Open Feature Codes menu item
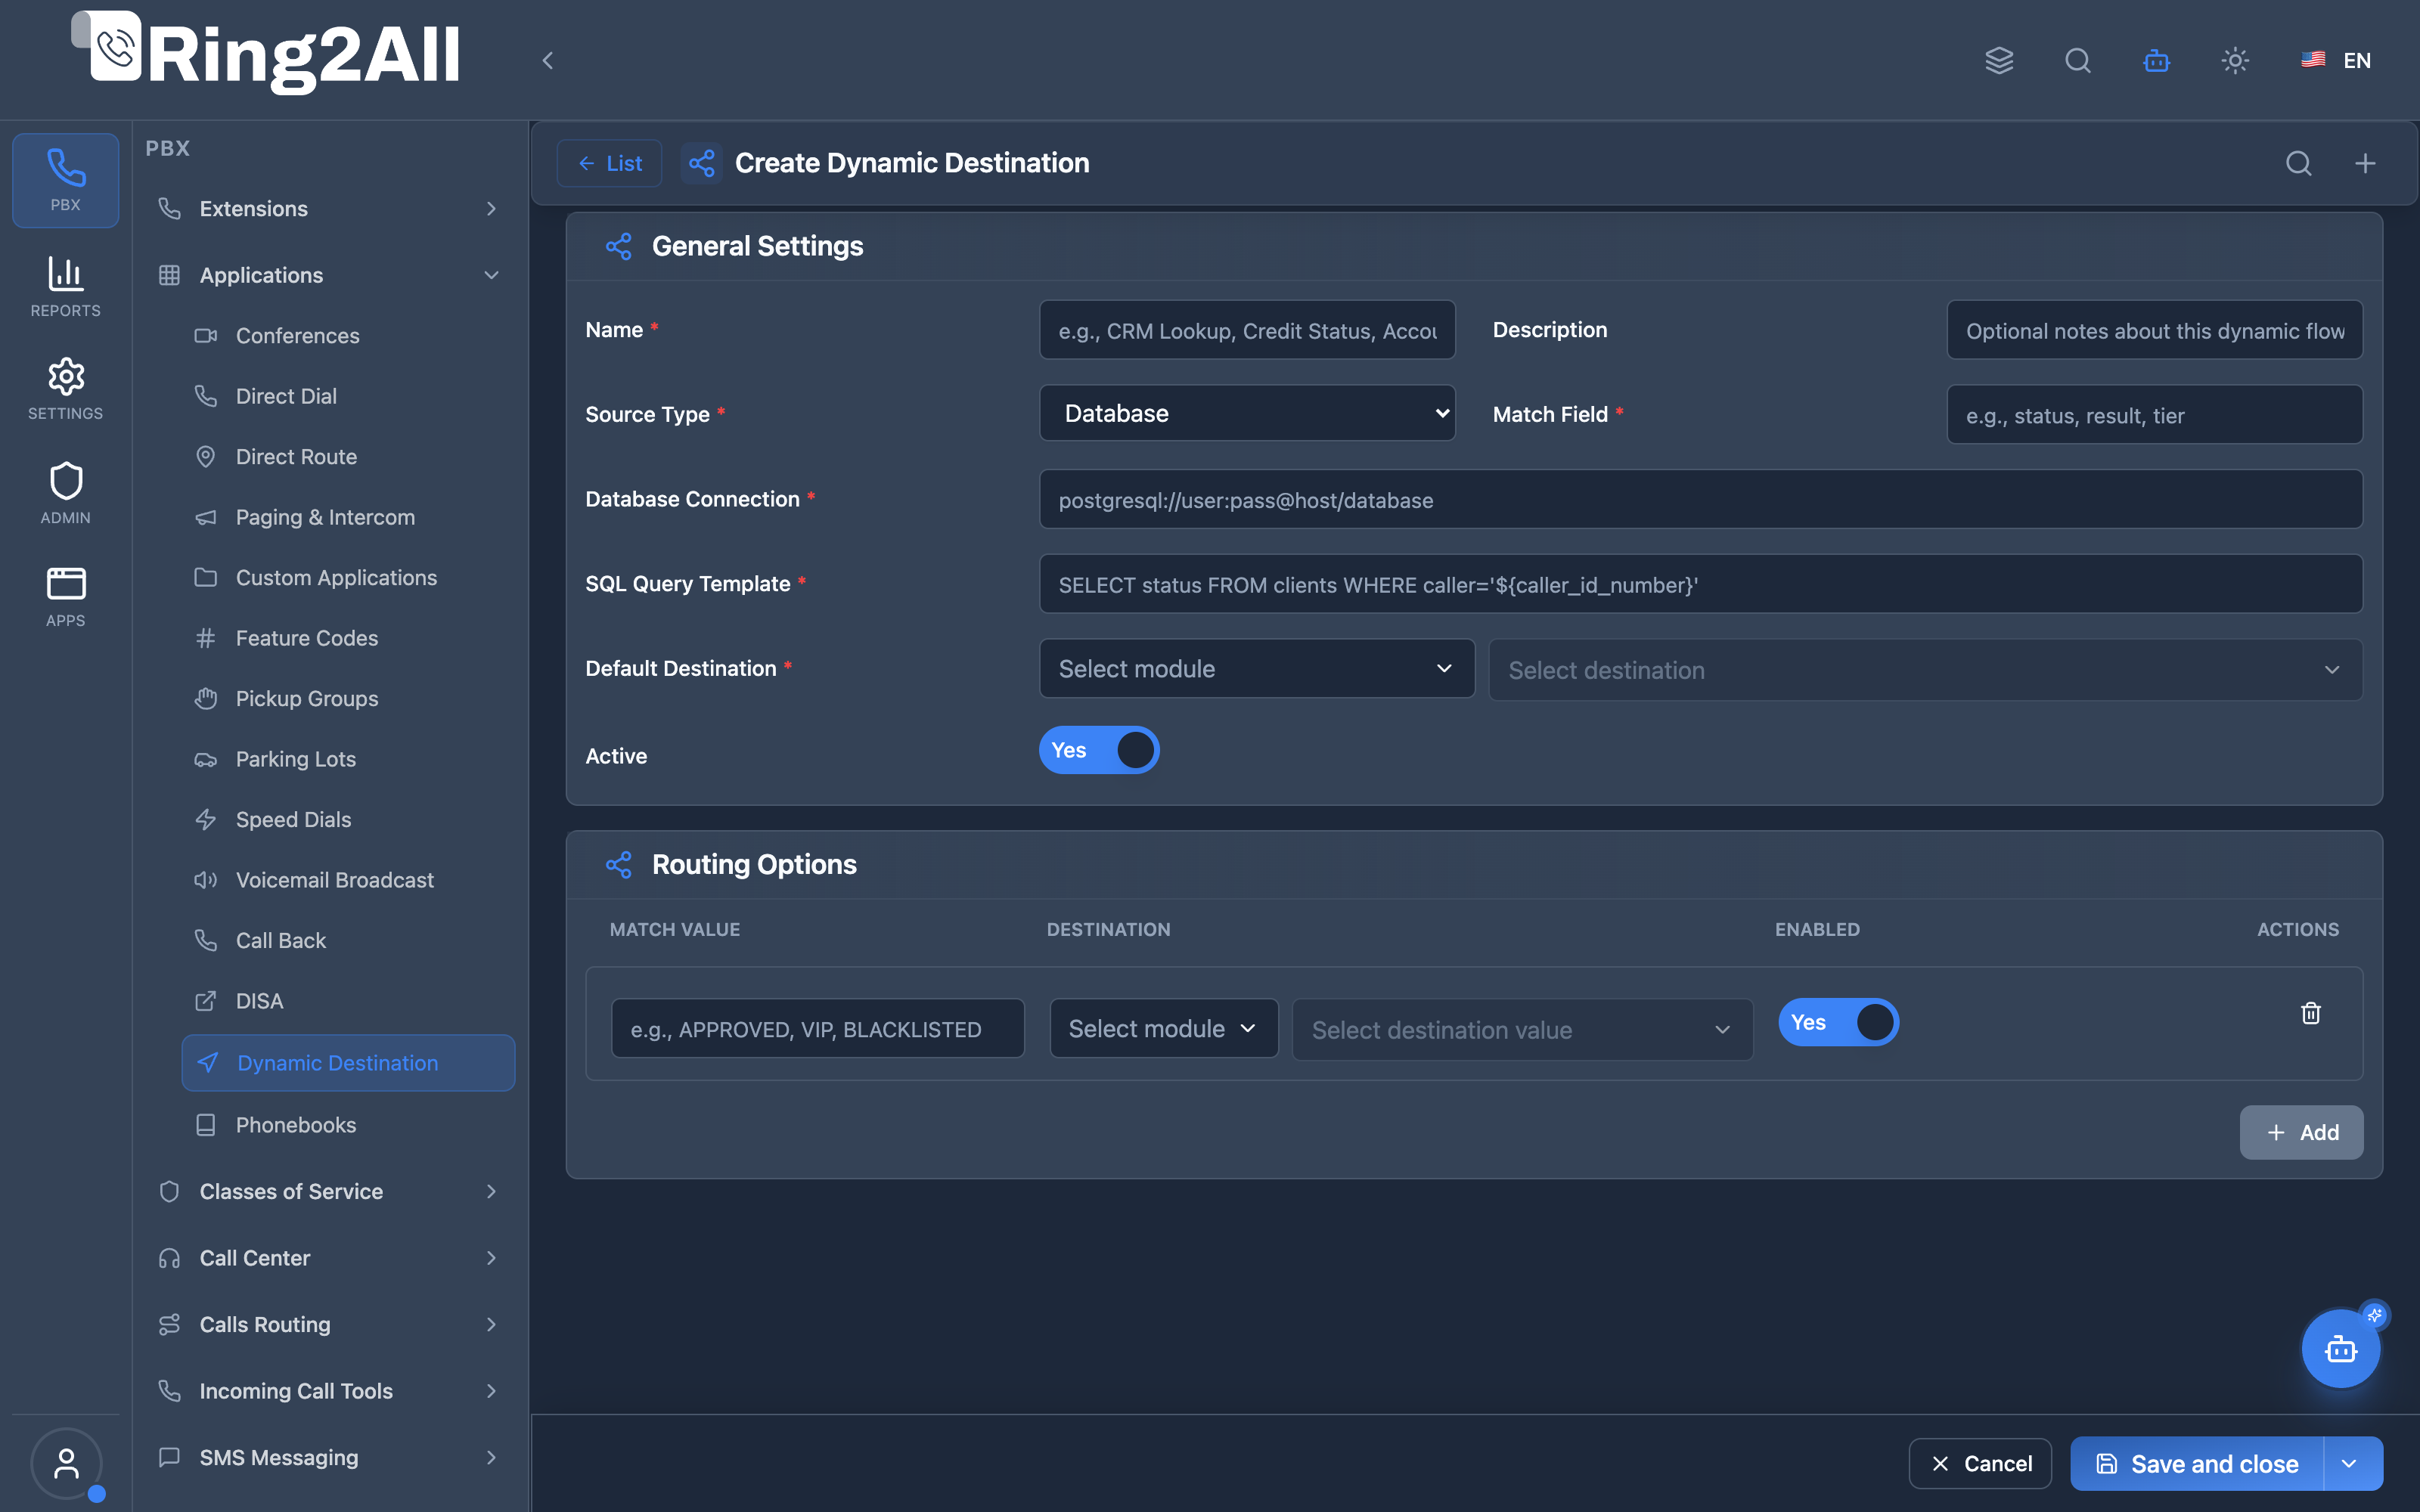 pos(348,638)
